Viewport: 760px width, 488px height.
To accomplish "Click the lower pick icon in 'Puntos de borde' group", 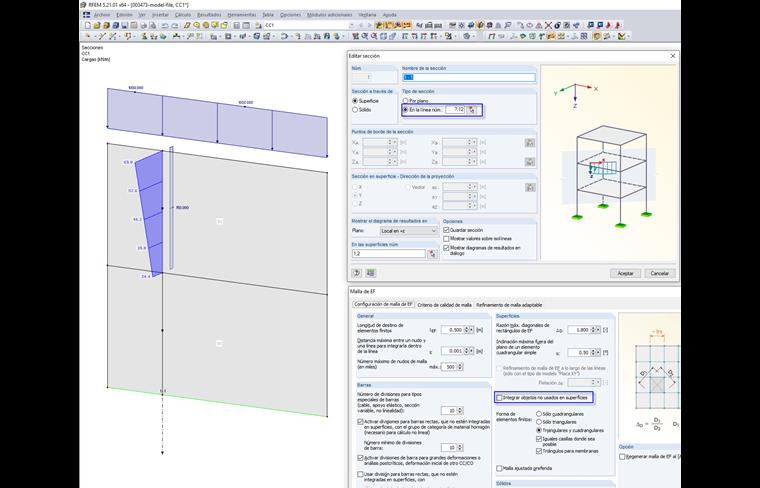I will pyautogui.click(x=530, y=161).
